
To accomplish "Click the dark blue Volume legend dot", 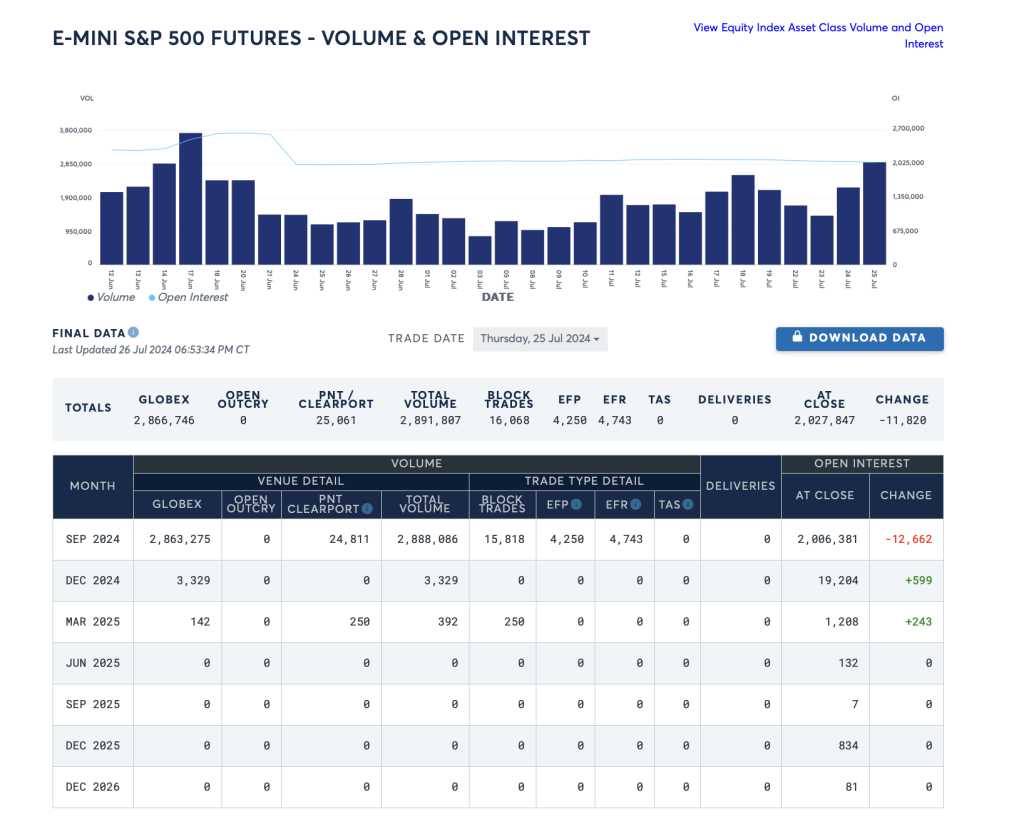I will (x=91, y=297).
